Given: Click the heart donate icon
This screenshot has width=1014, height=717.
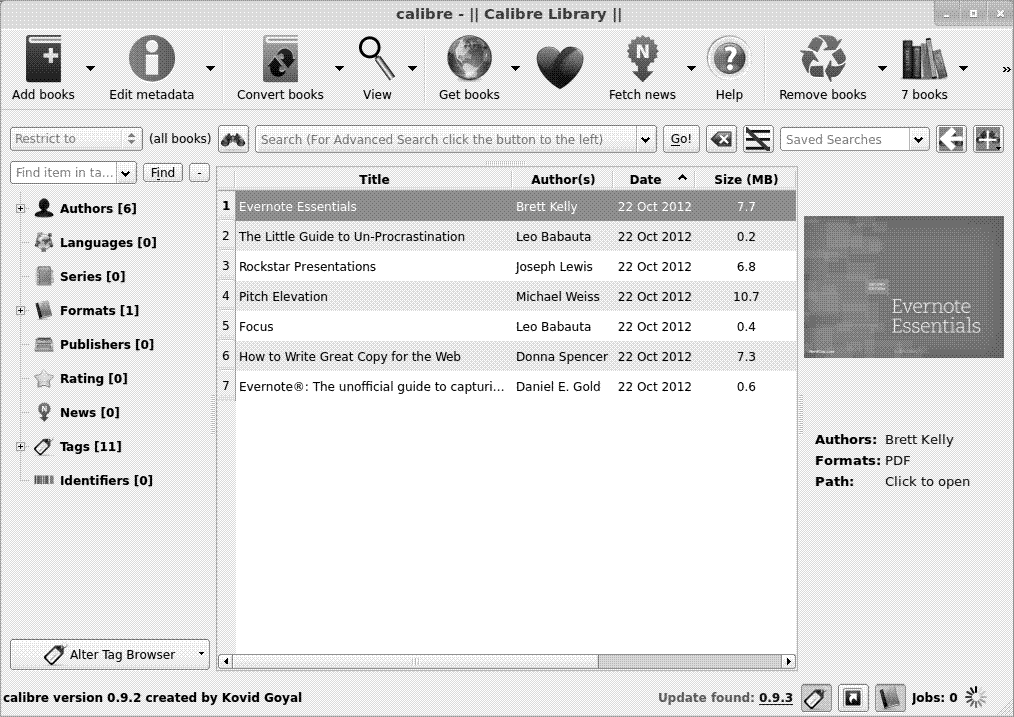Looking at the screenshot, I should (x=560, y=68).
